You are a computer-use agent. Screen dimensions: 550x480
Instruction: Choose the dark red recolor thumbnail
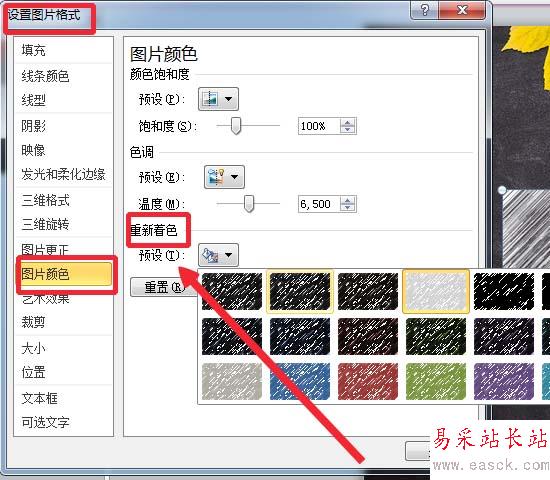(x=368, y=336)
